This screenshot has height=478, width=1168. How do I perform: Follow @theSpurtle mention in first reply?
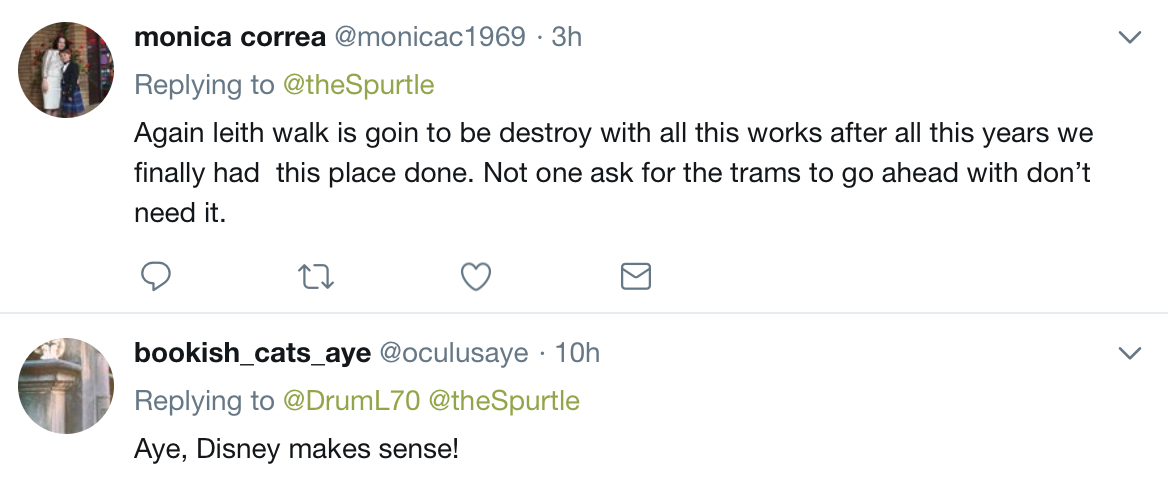click(x=358, y=85)
